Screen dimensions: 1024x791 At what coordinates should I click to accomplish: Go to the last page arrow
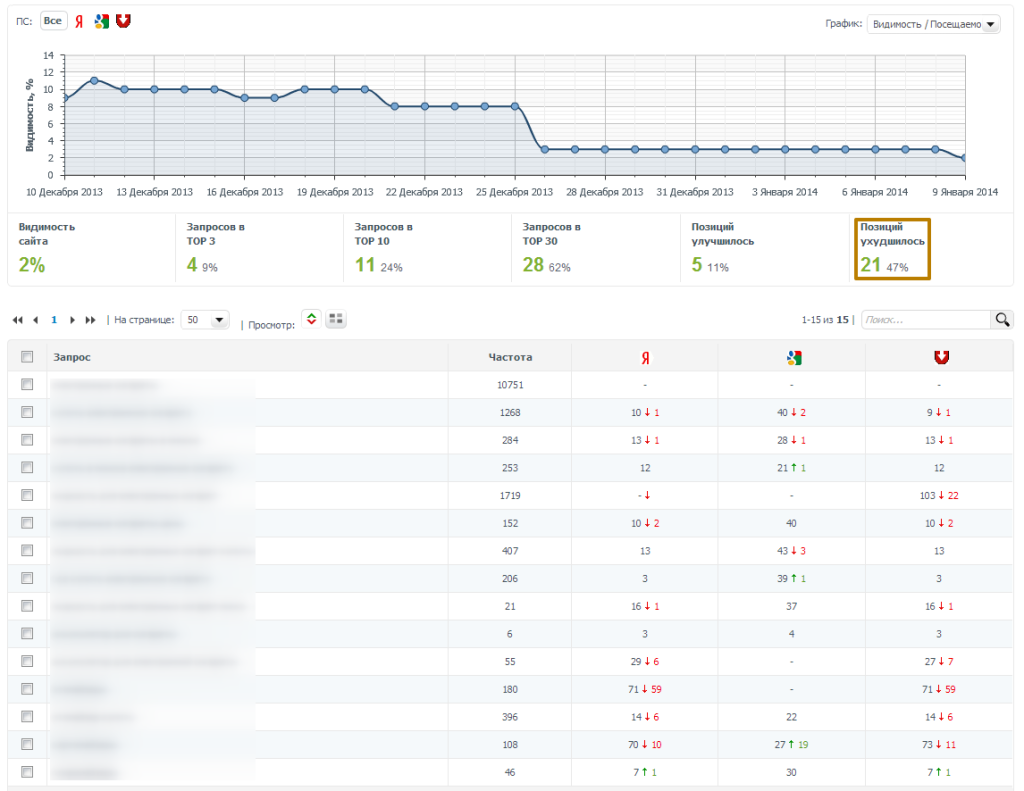point(91,320)
